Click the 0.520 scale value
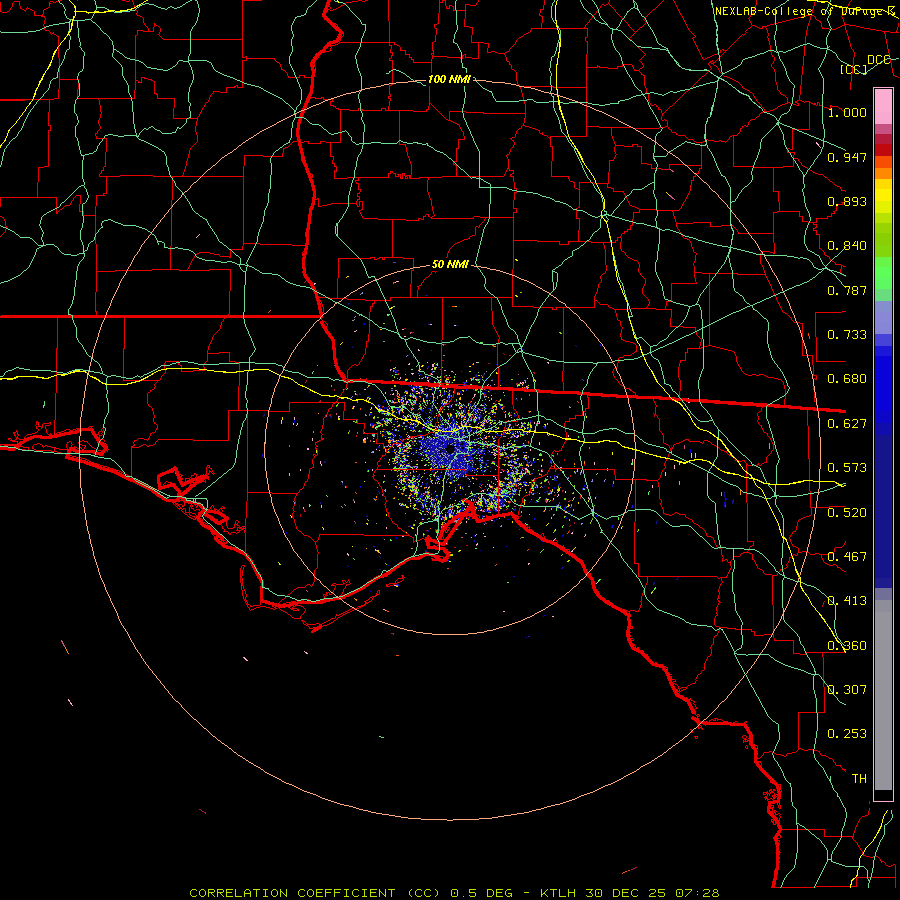Viewport: 900px width, 900px height. 847,512
